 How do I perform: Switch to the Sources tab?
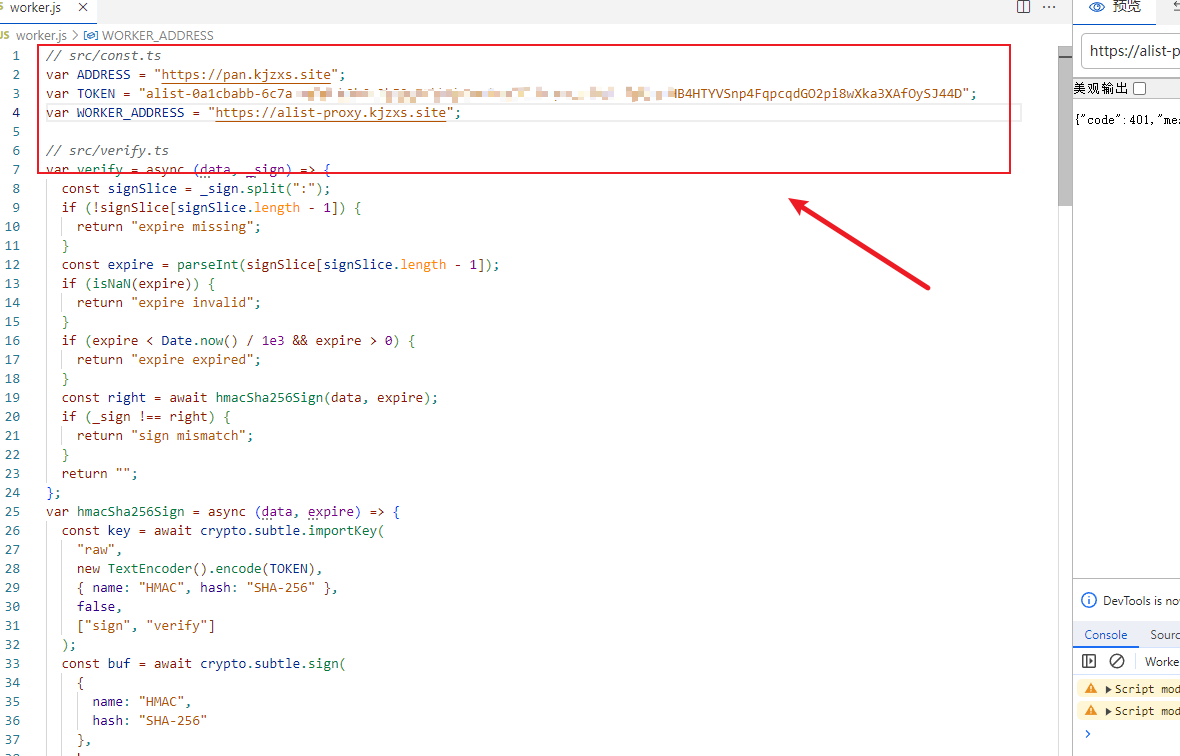tap(1164, 635)
